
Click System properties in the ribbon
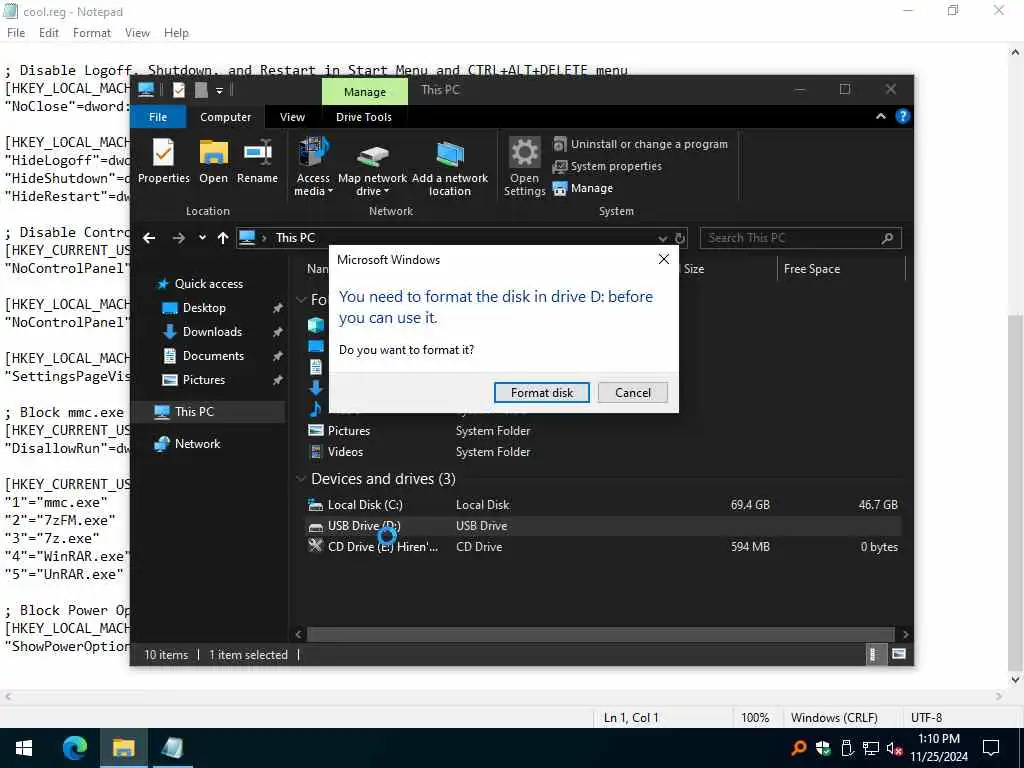coord(607,166)
